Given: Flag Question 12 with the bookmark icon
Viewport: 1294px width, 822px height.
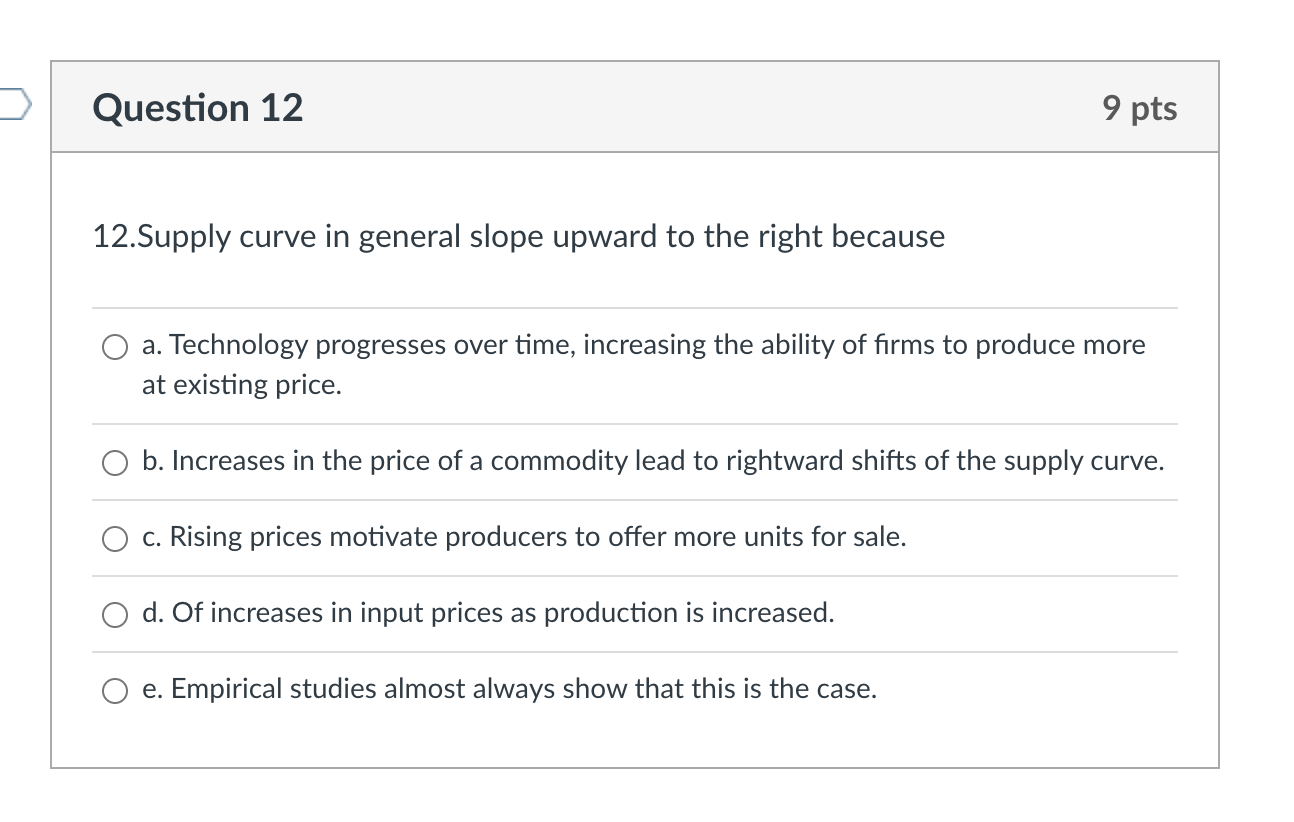Looking at the screenshot, I should [17, 104].
